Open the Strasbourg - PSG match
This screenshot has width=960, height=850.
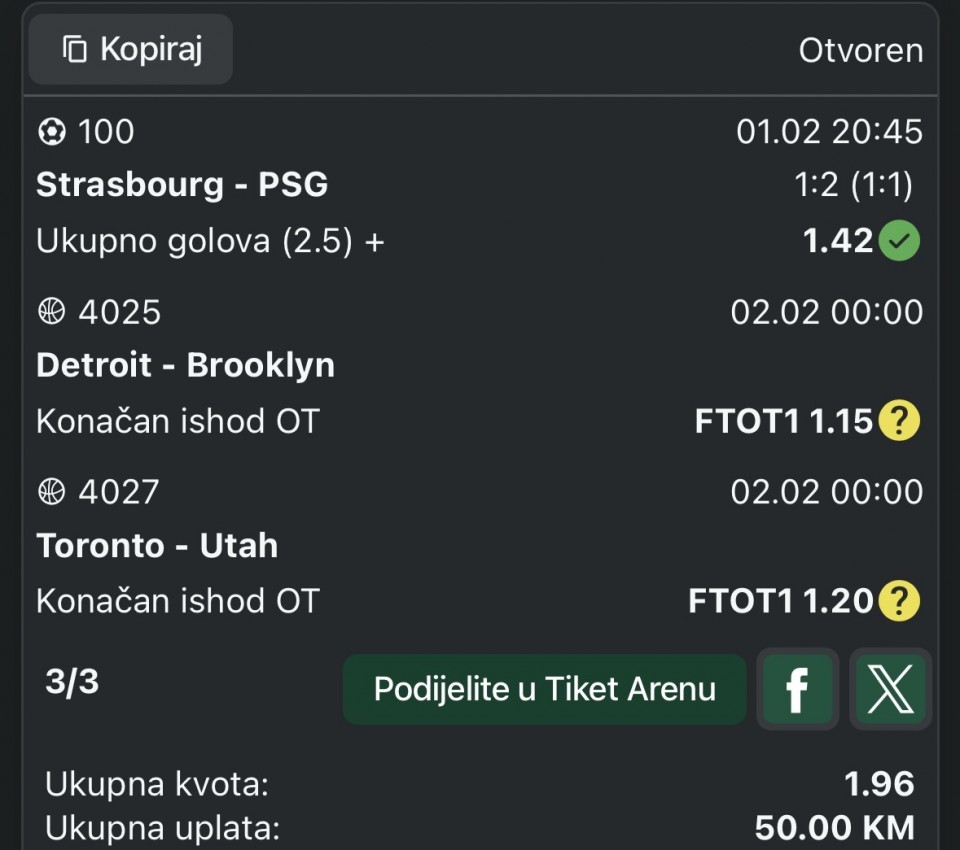(182, 185)
